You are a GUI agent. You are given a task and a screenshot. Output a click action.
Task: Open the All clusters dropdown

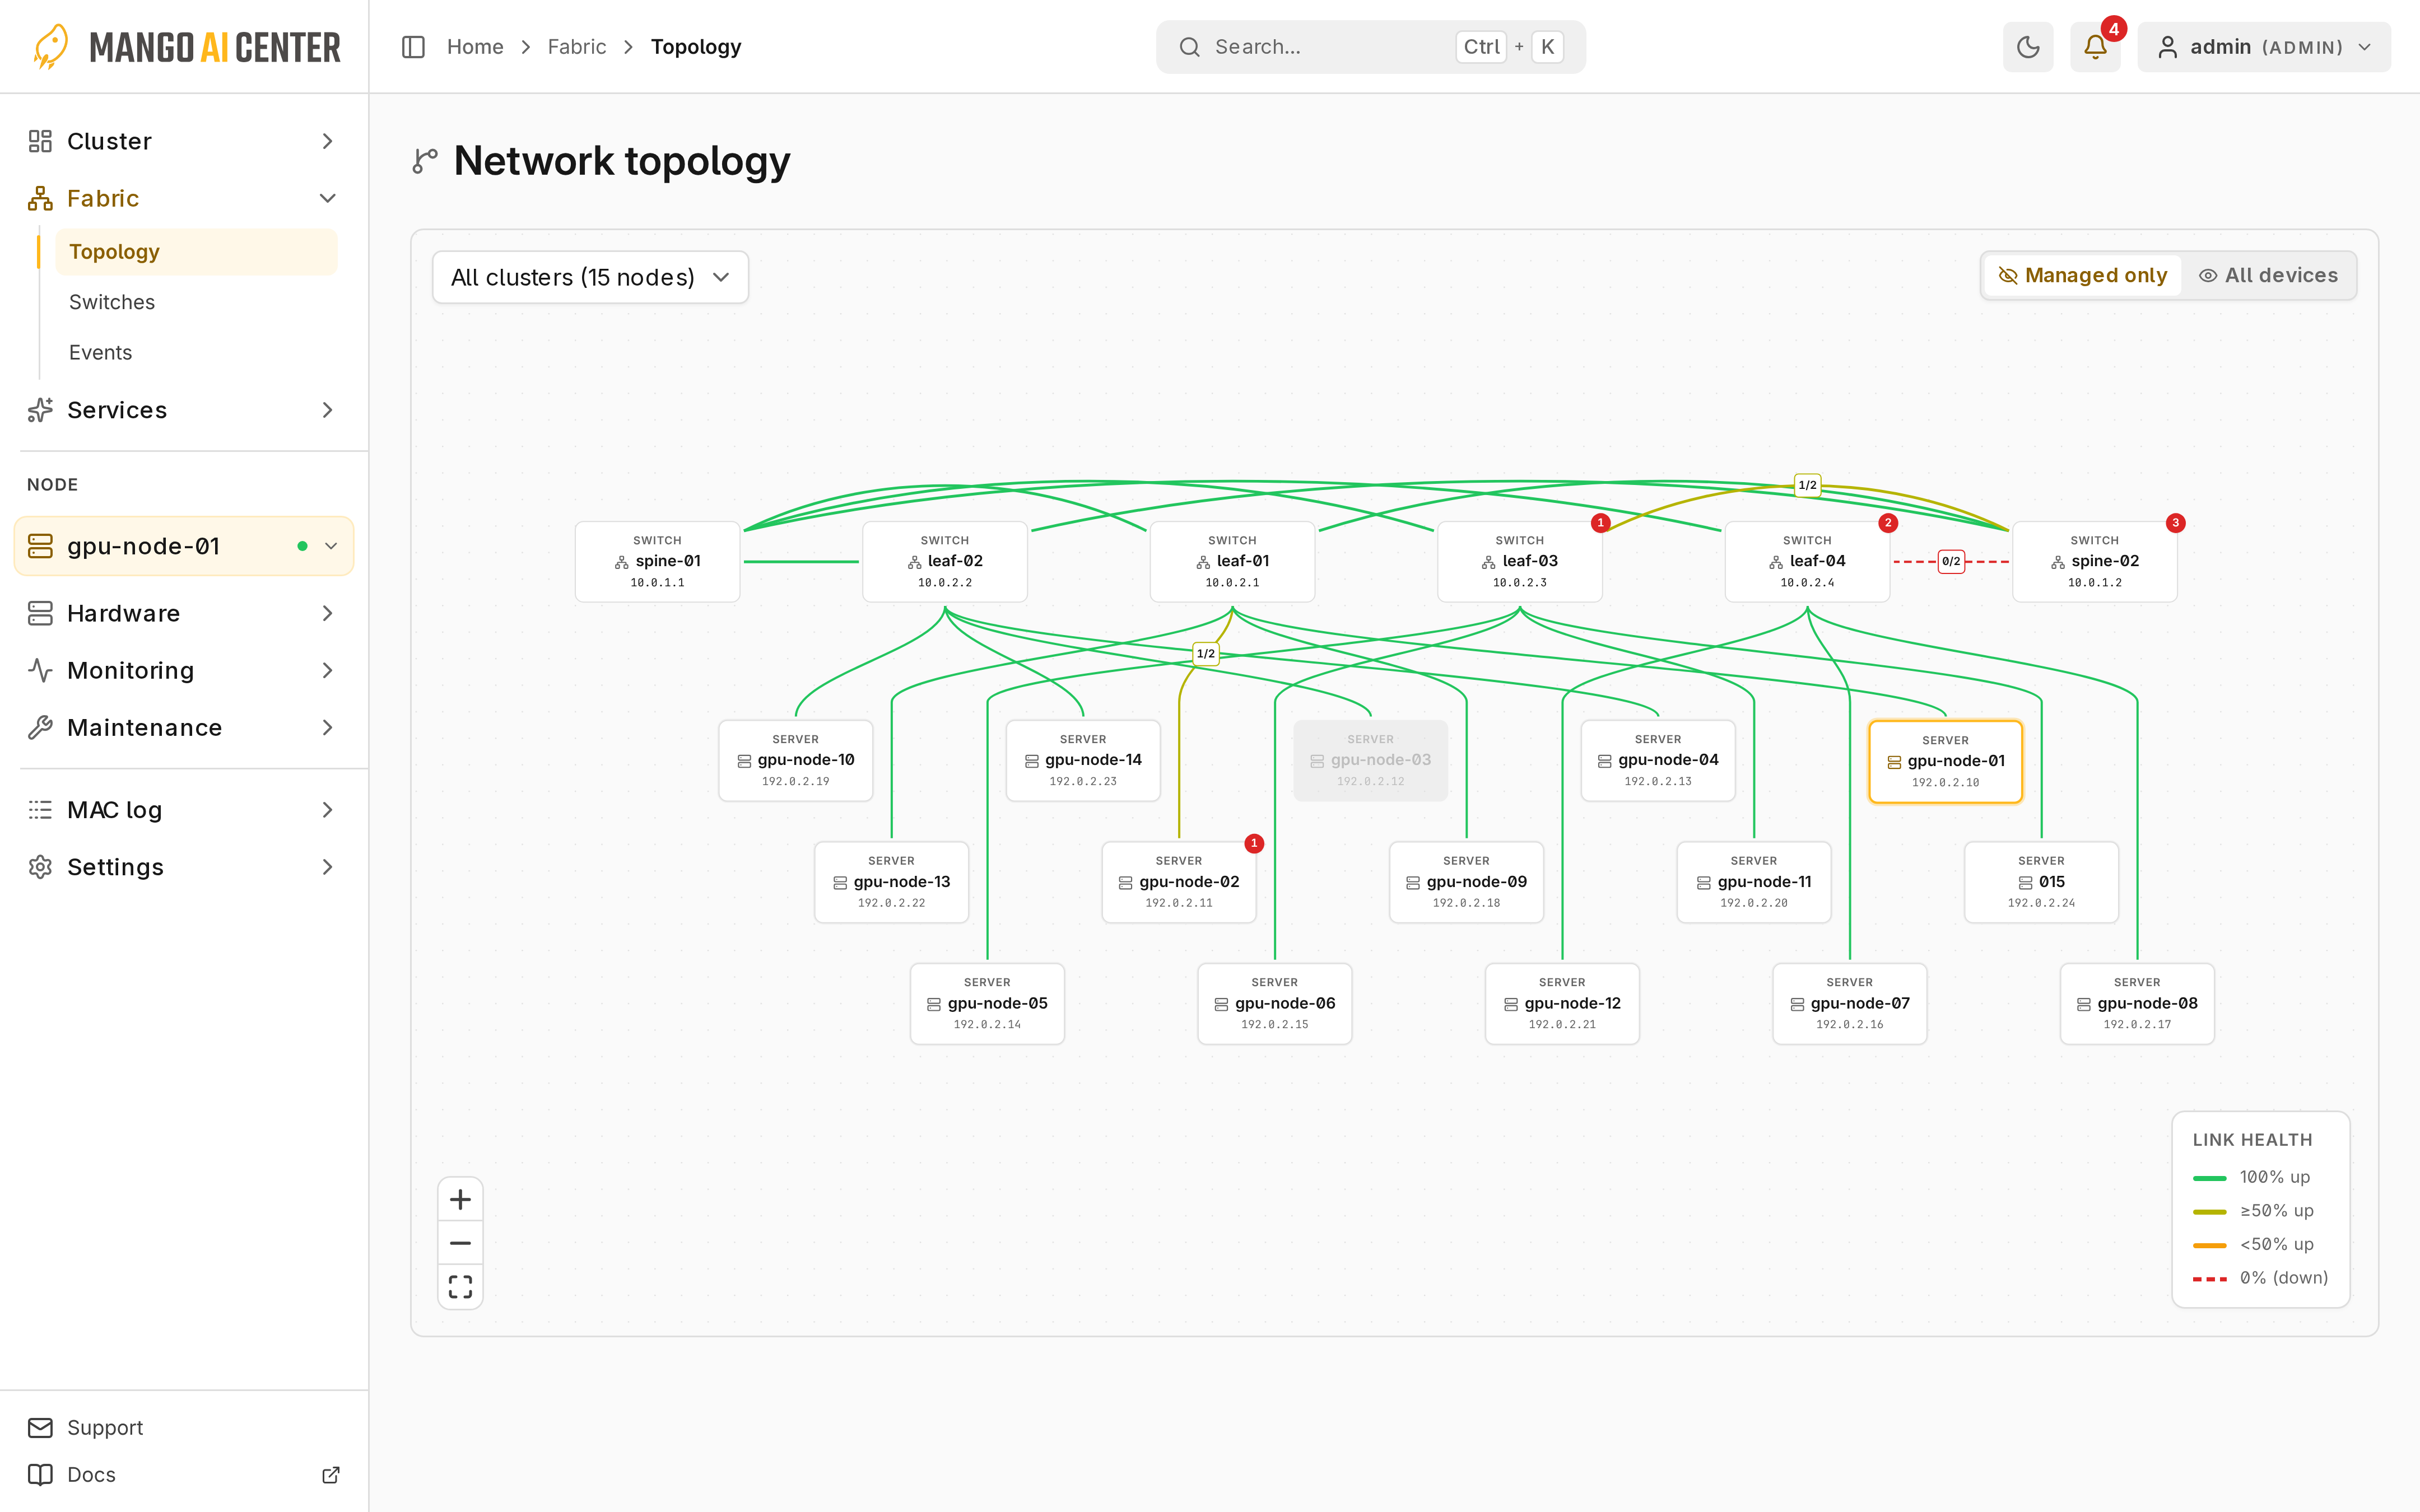(x=590, y=277)
